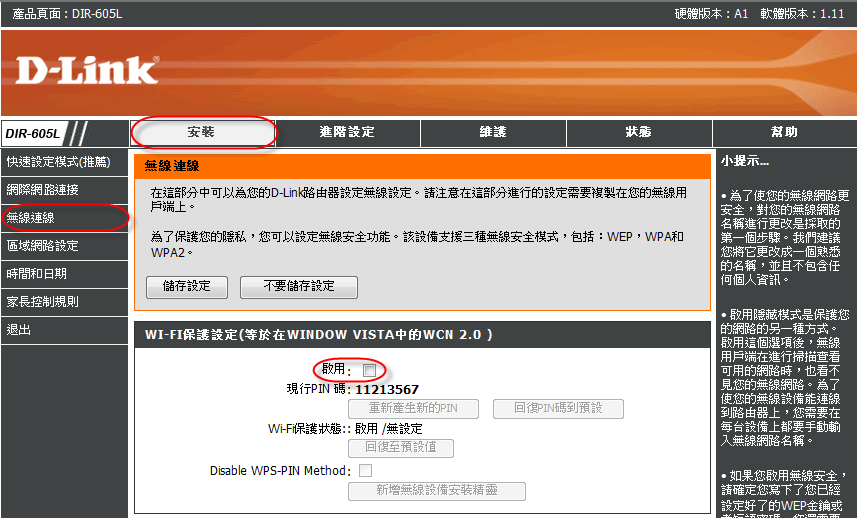
Task: Click 退出 to log out
Action: [x=64, y=330]
